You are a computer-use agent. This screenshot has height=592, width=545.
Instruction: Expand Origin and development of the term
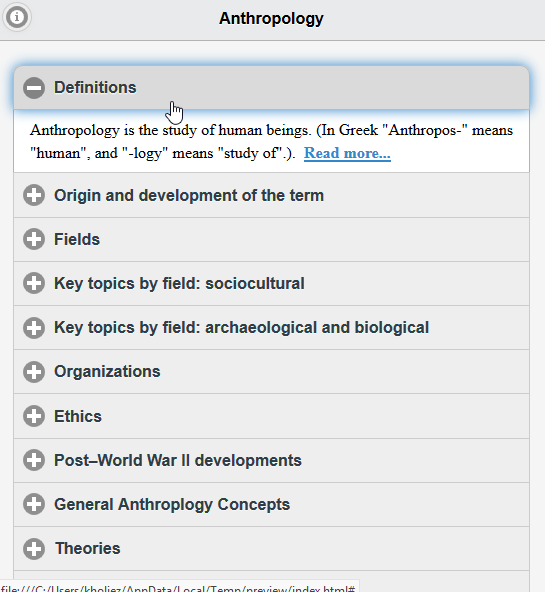click(271, 195)
